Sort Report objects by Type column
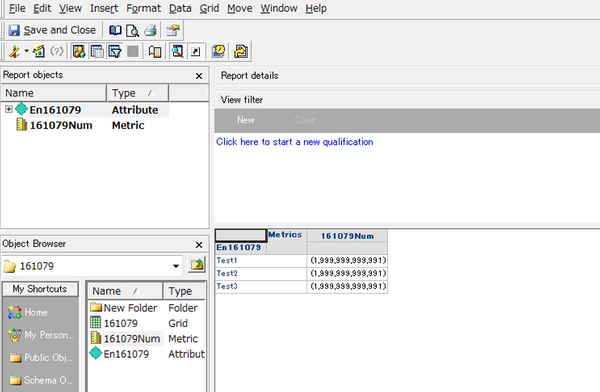This screenshot has height=392, width=600. click(137, 93)
